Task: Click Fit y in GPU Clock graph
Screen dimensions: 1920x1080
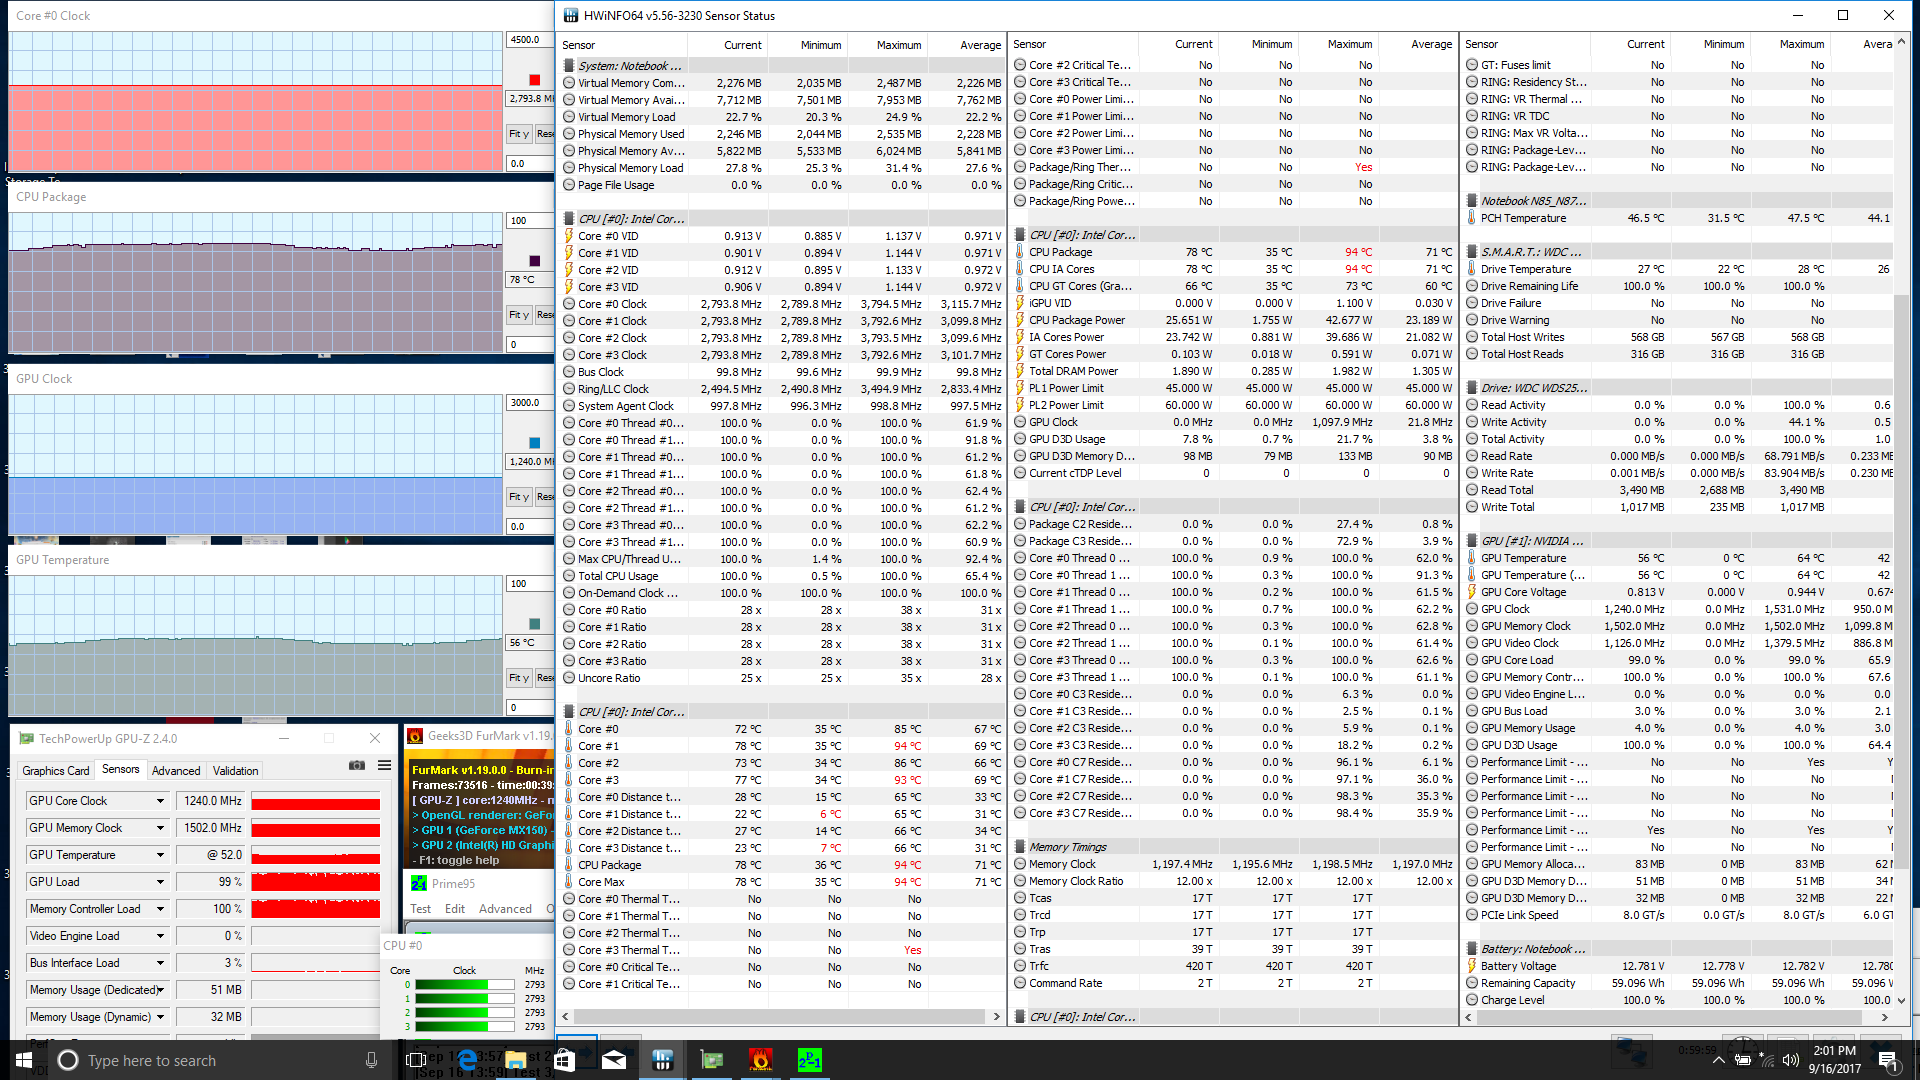Action: tap(519, 497)
